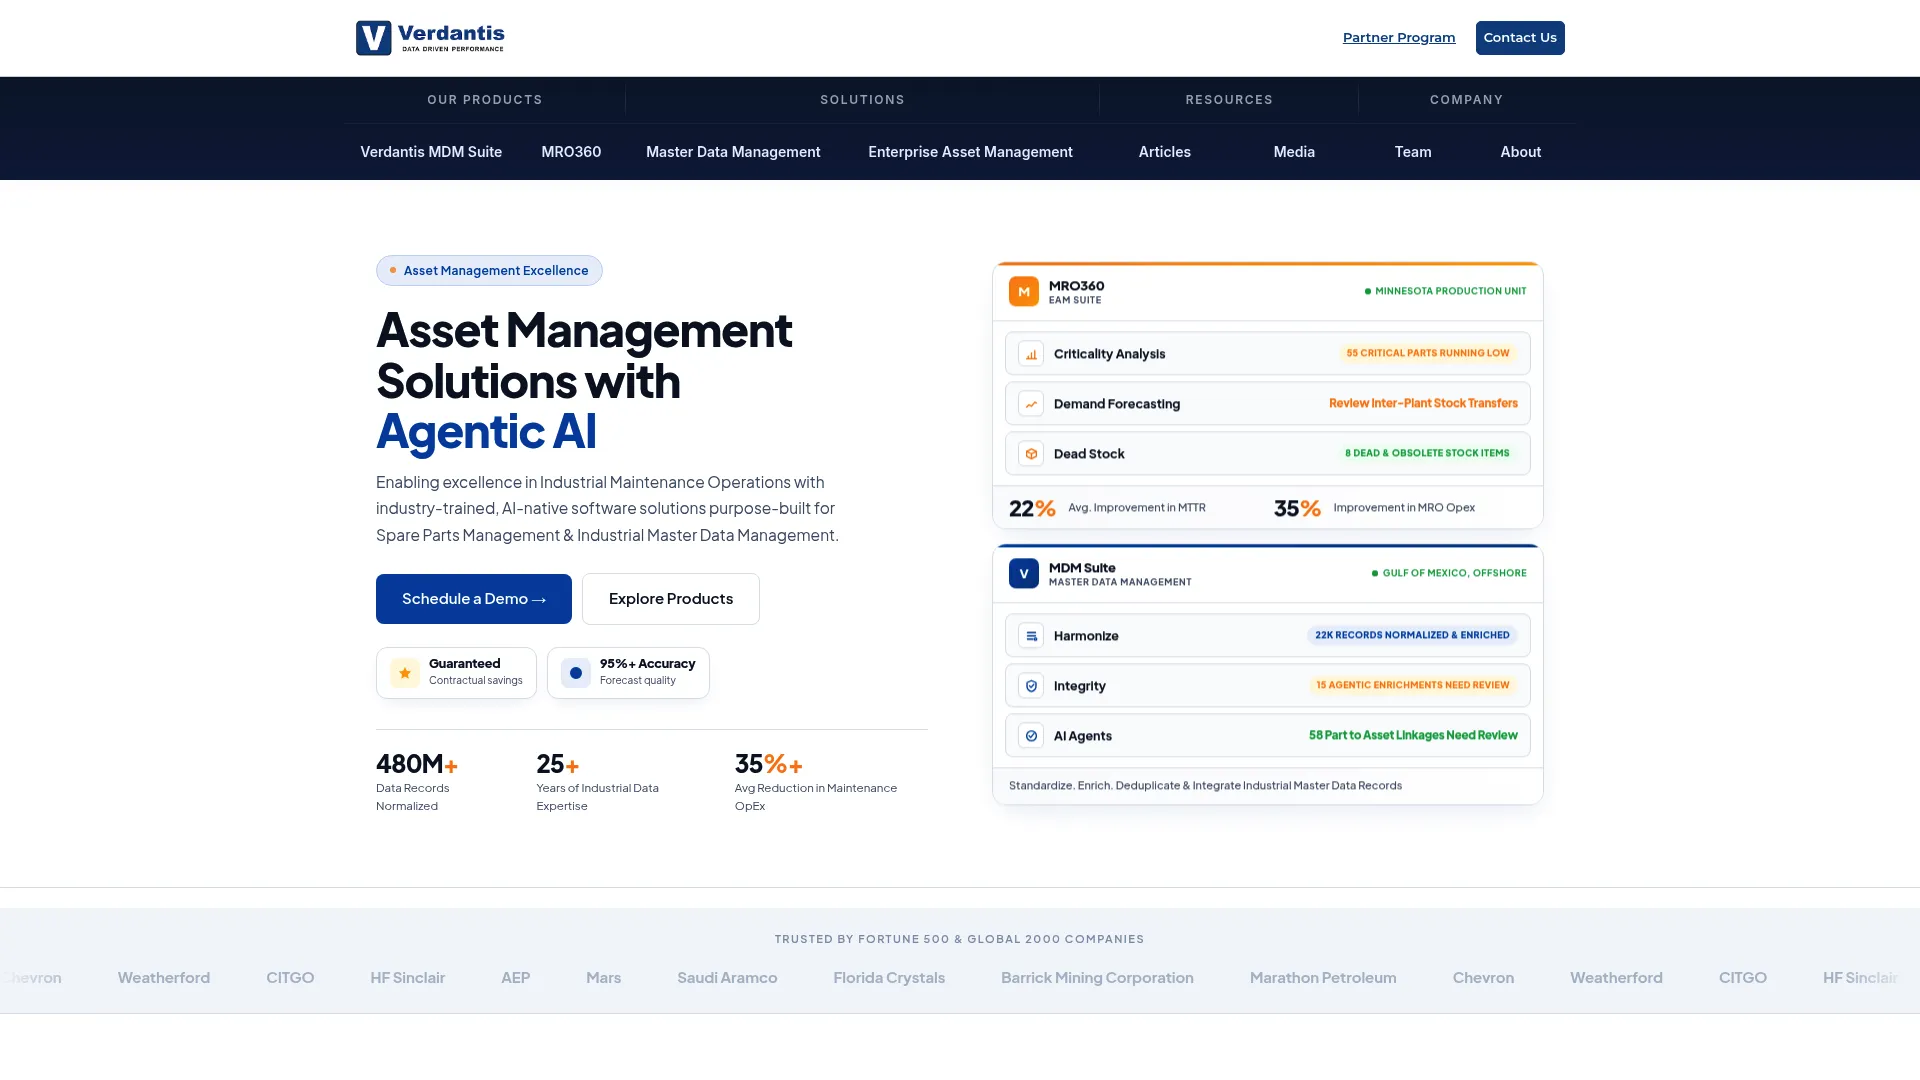Open the Partner Program link
The width and height of the screenshot is (1920, 1080).
click(1399, 38)
